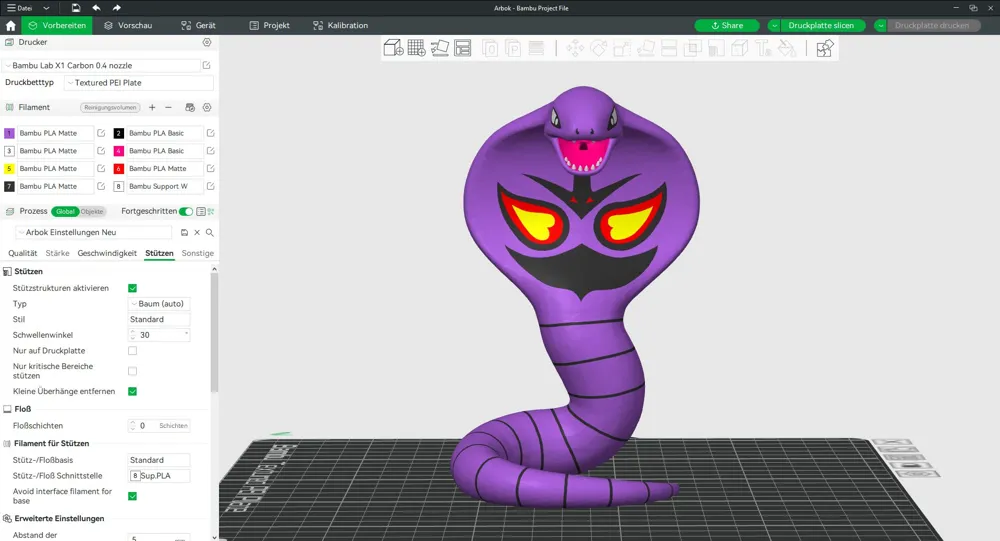Switch to the Vorschau tab
The height and width of the screenshot is (541, 1000).
point(128,26)
